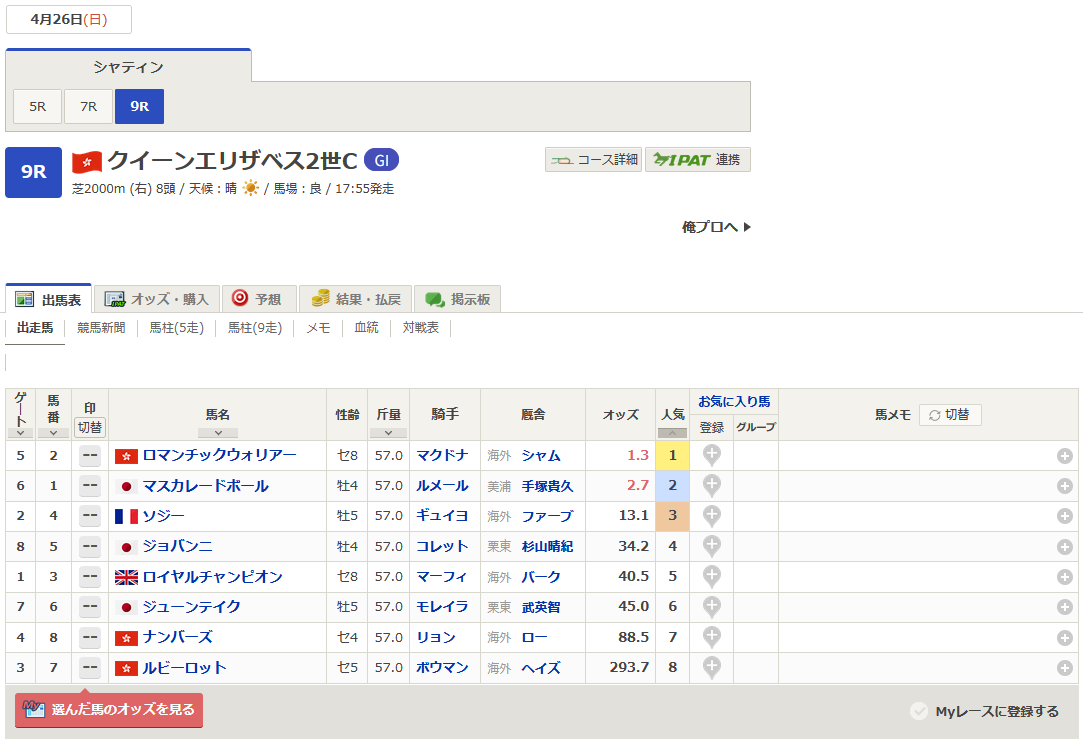Screen dimensions: 1083x742
Task: Switch to 掲示板 tab
Action: 457,299
